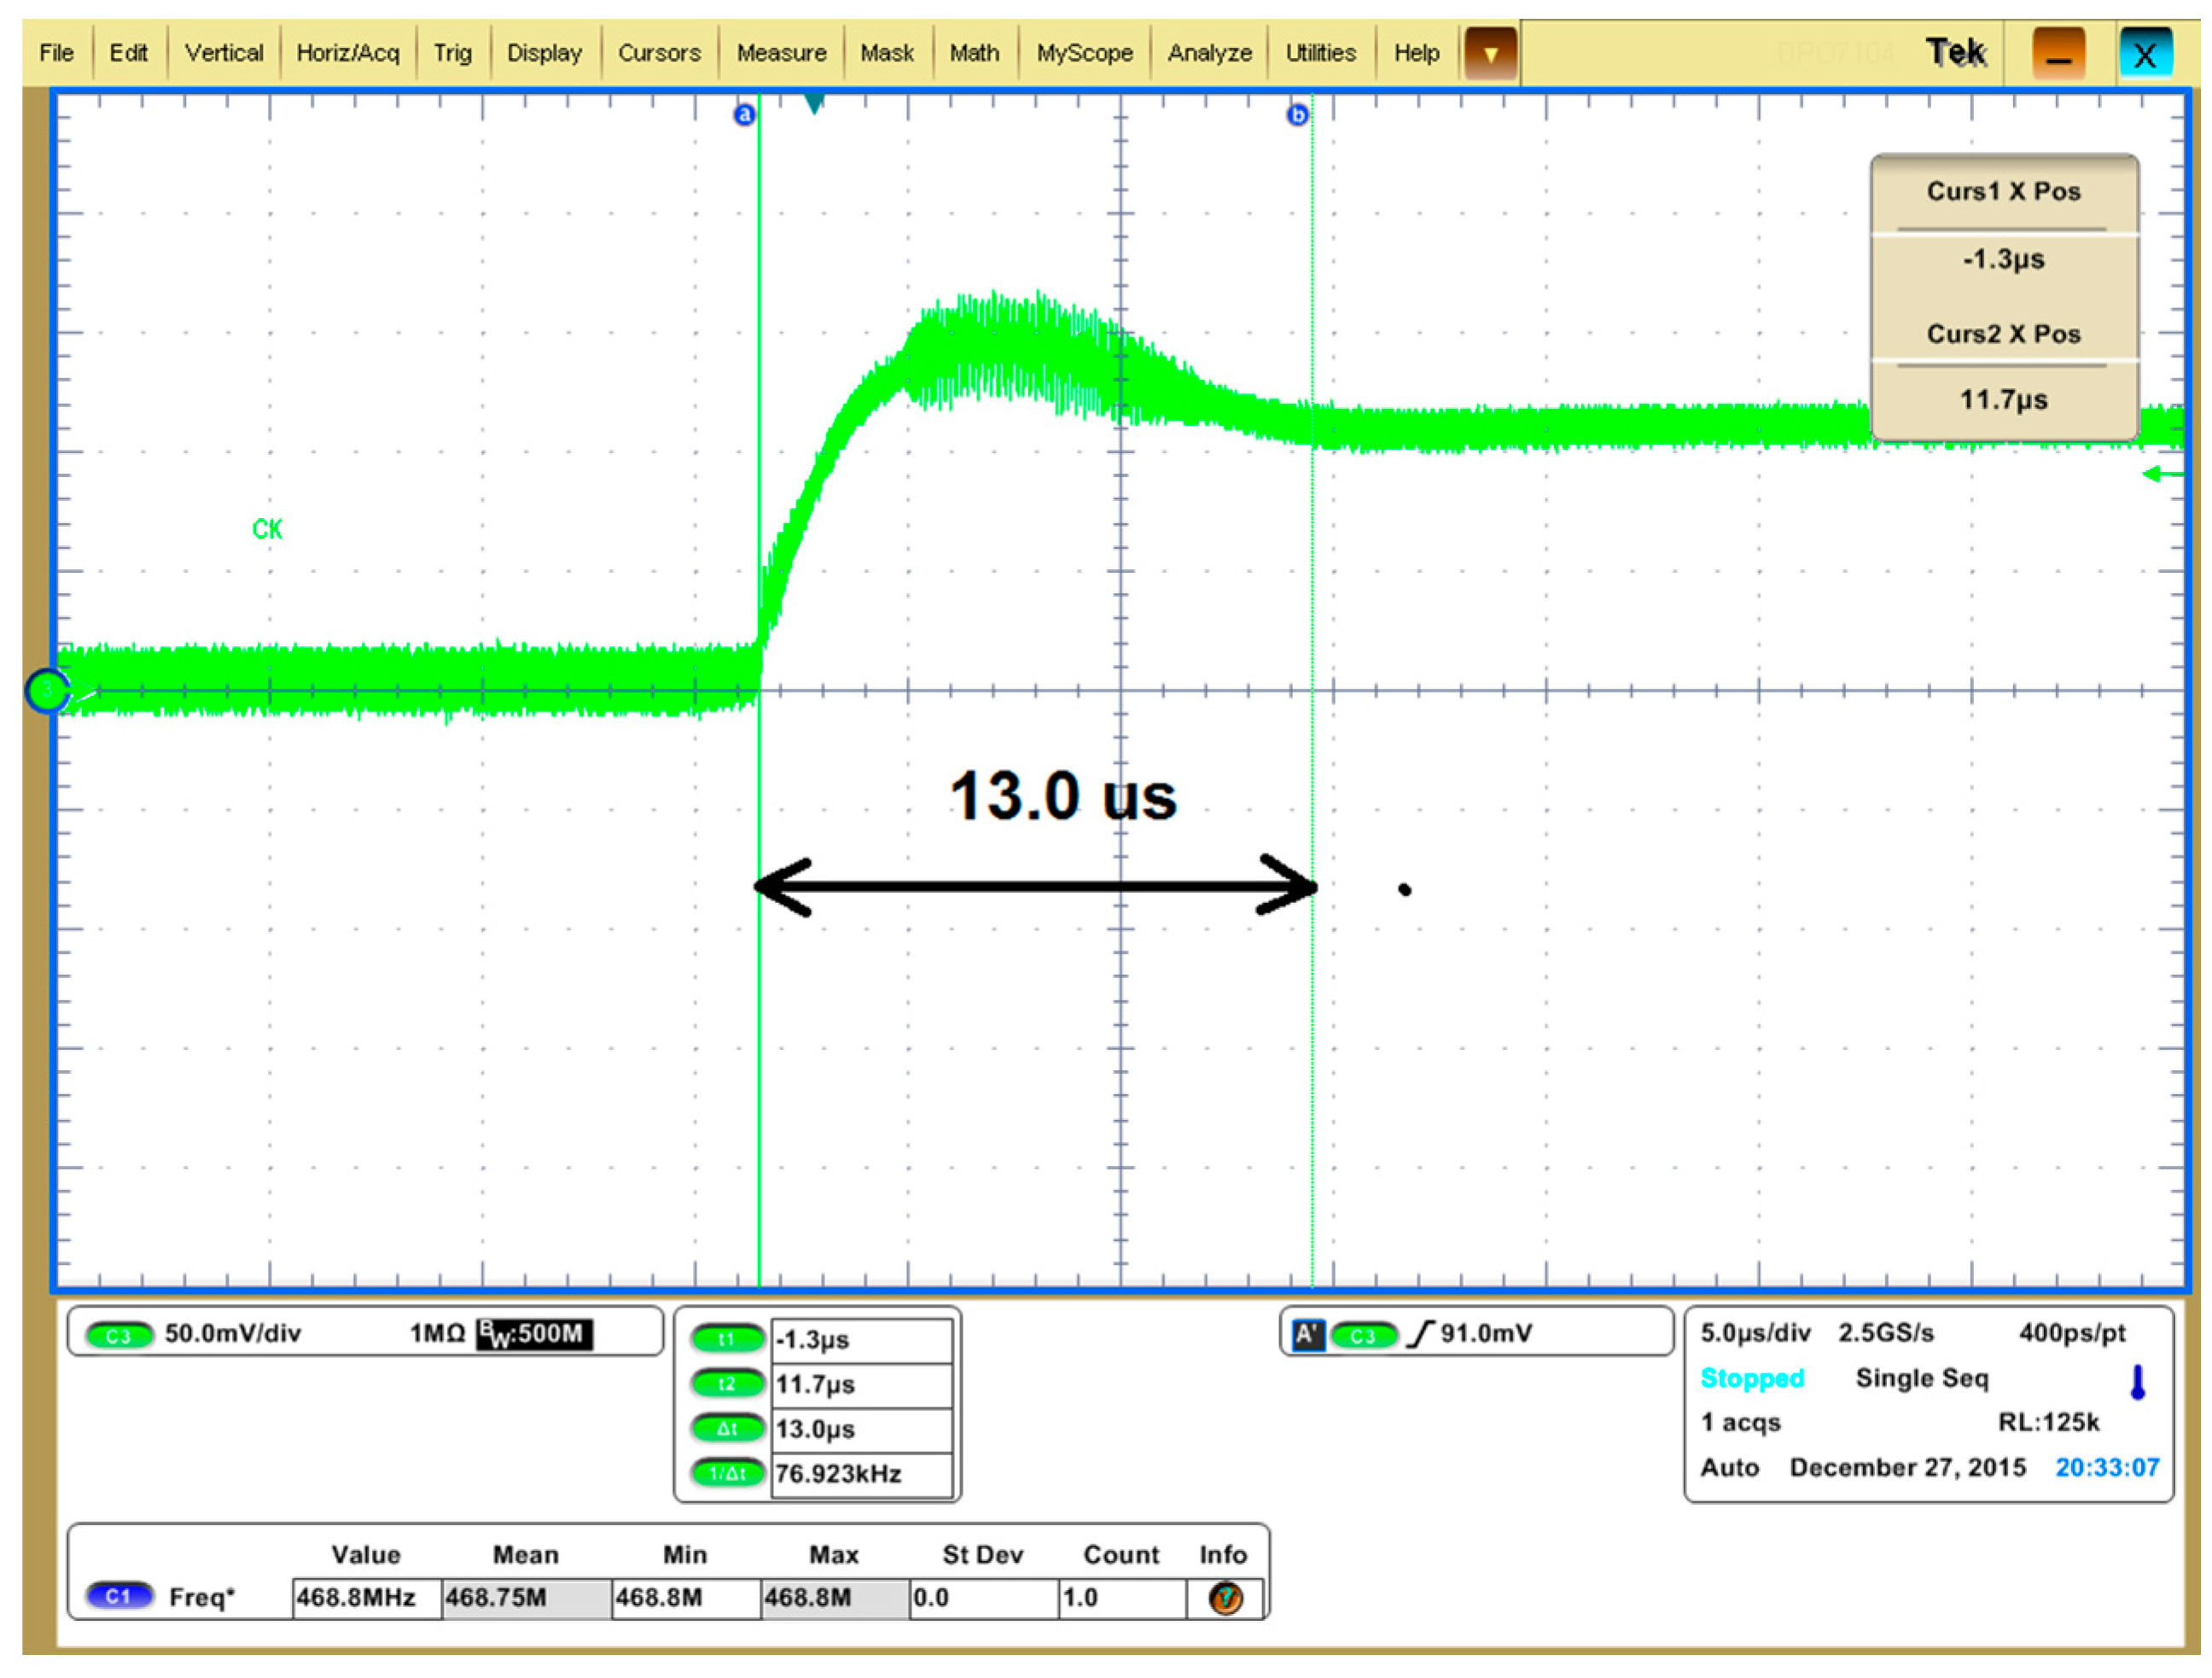Click the blue thermometer temperature icon

coord(2138,1382)
